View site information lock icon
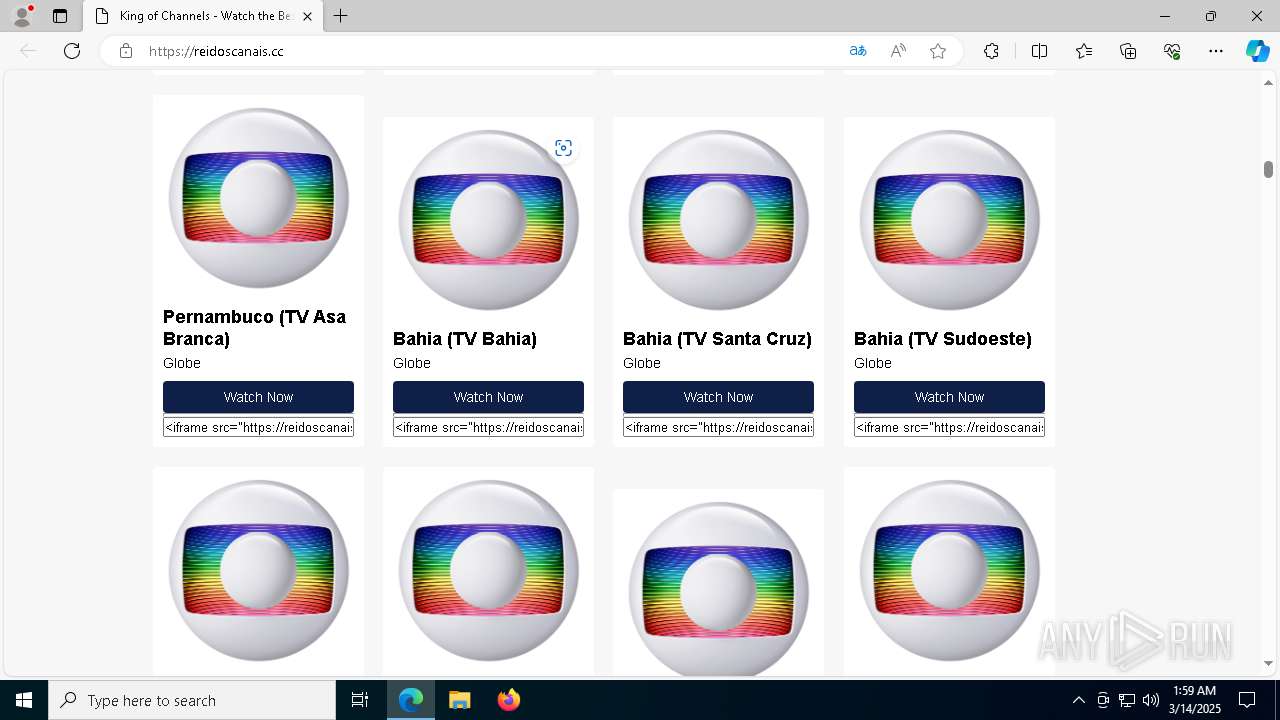Image resolution: width=1280 pixels, height=720 pixels. (126, 51)
